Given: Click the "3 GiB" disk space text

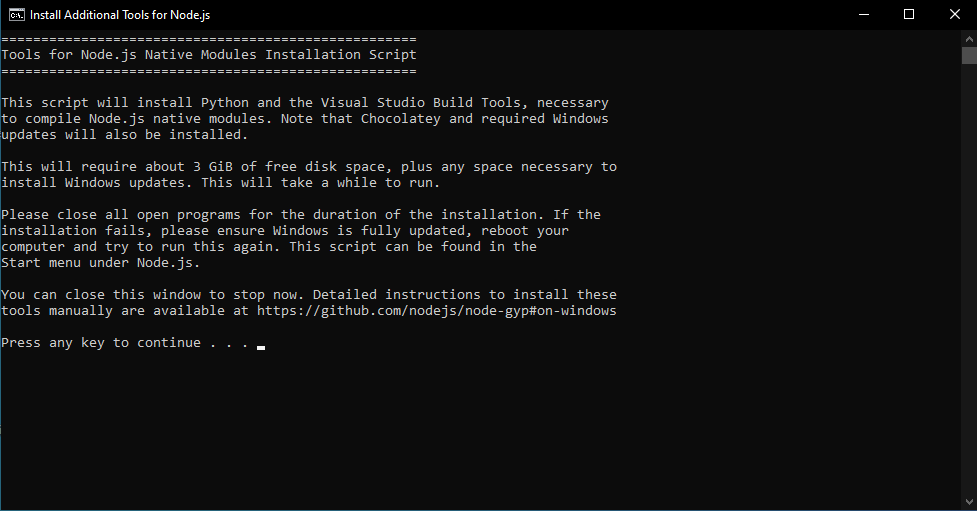Looking at the screenshot, I should [x=212, y=166].
